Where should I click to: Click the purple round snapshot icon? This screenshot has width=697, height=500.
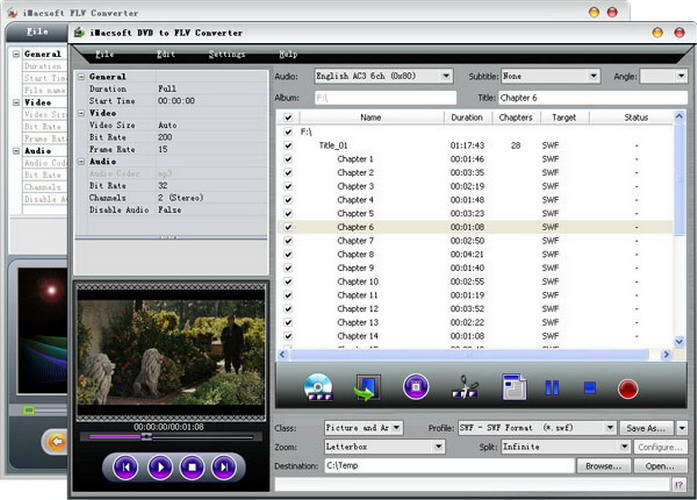coord(416,386)
